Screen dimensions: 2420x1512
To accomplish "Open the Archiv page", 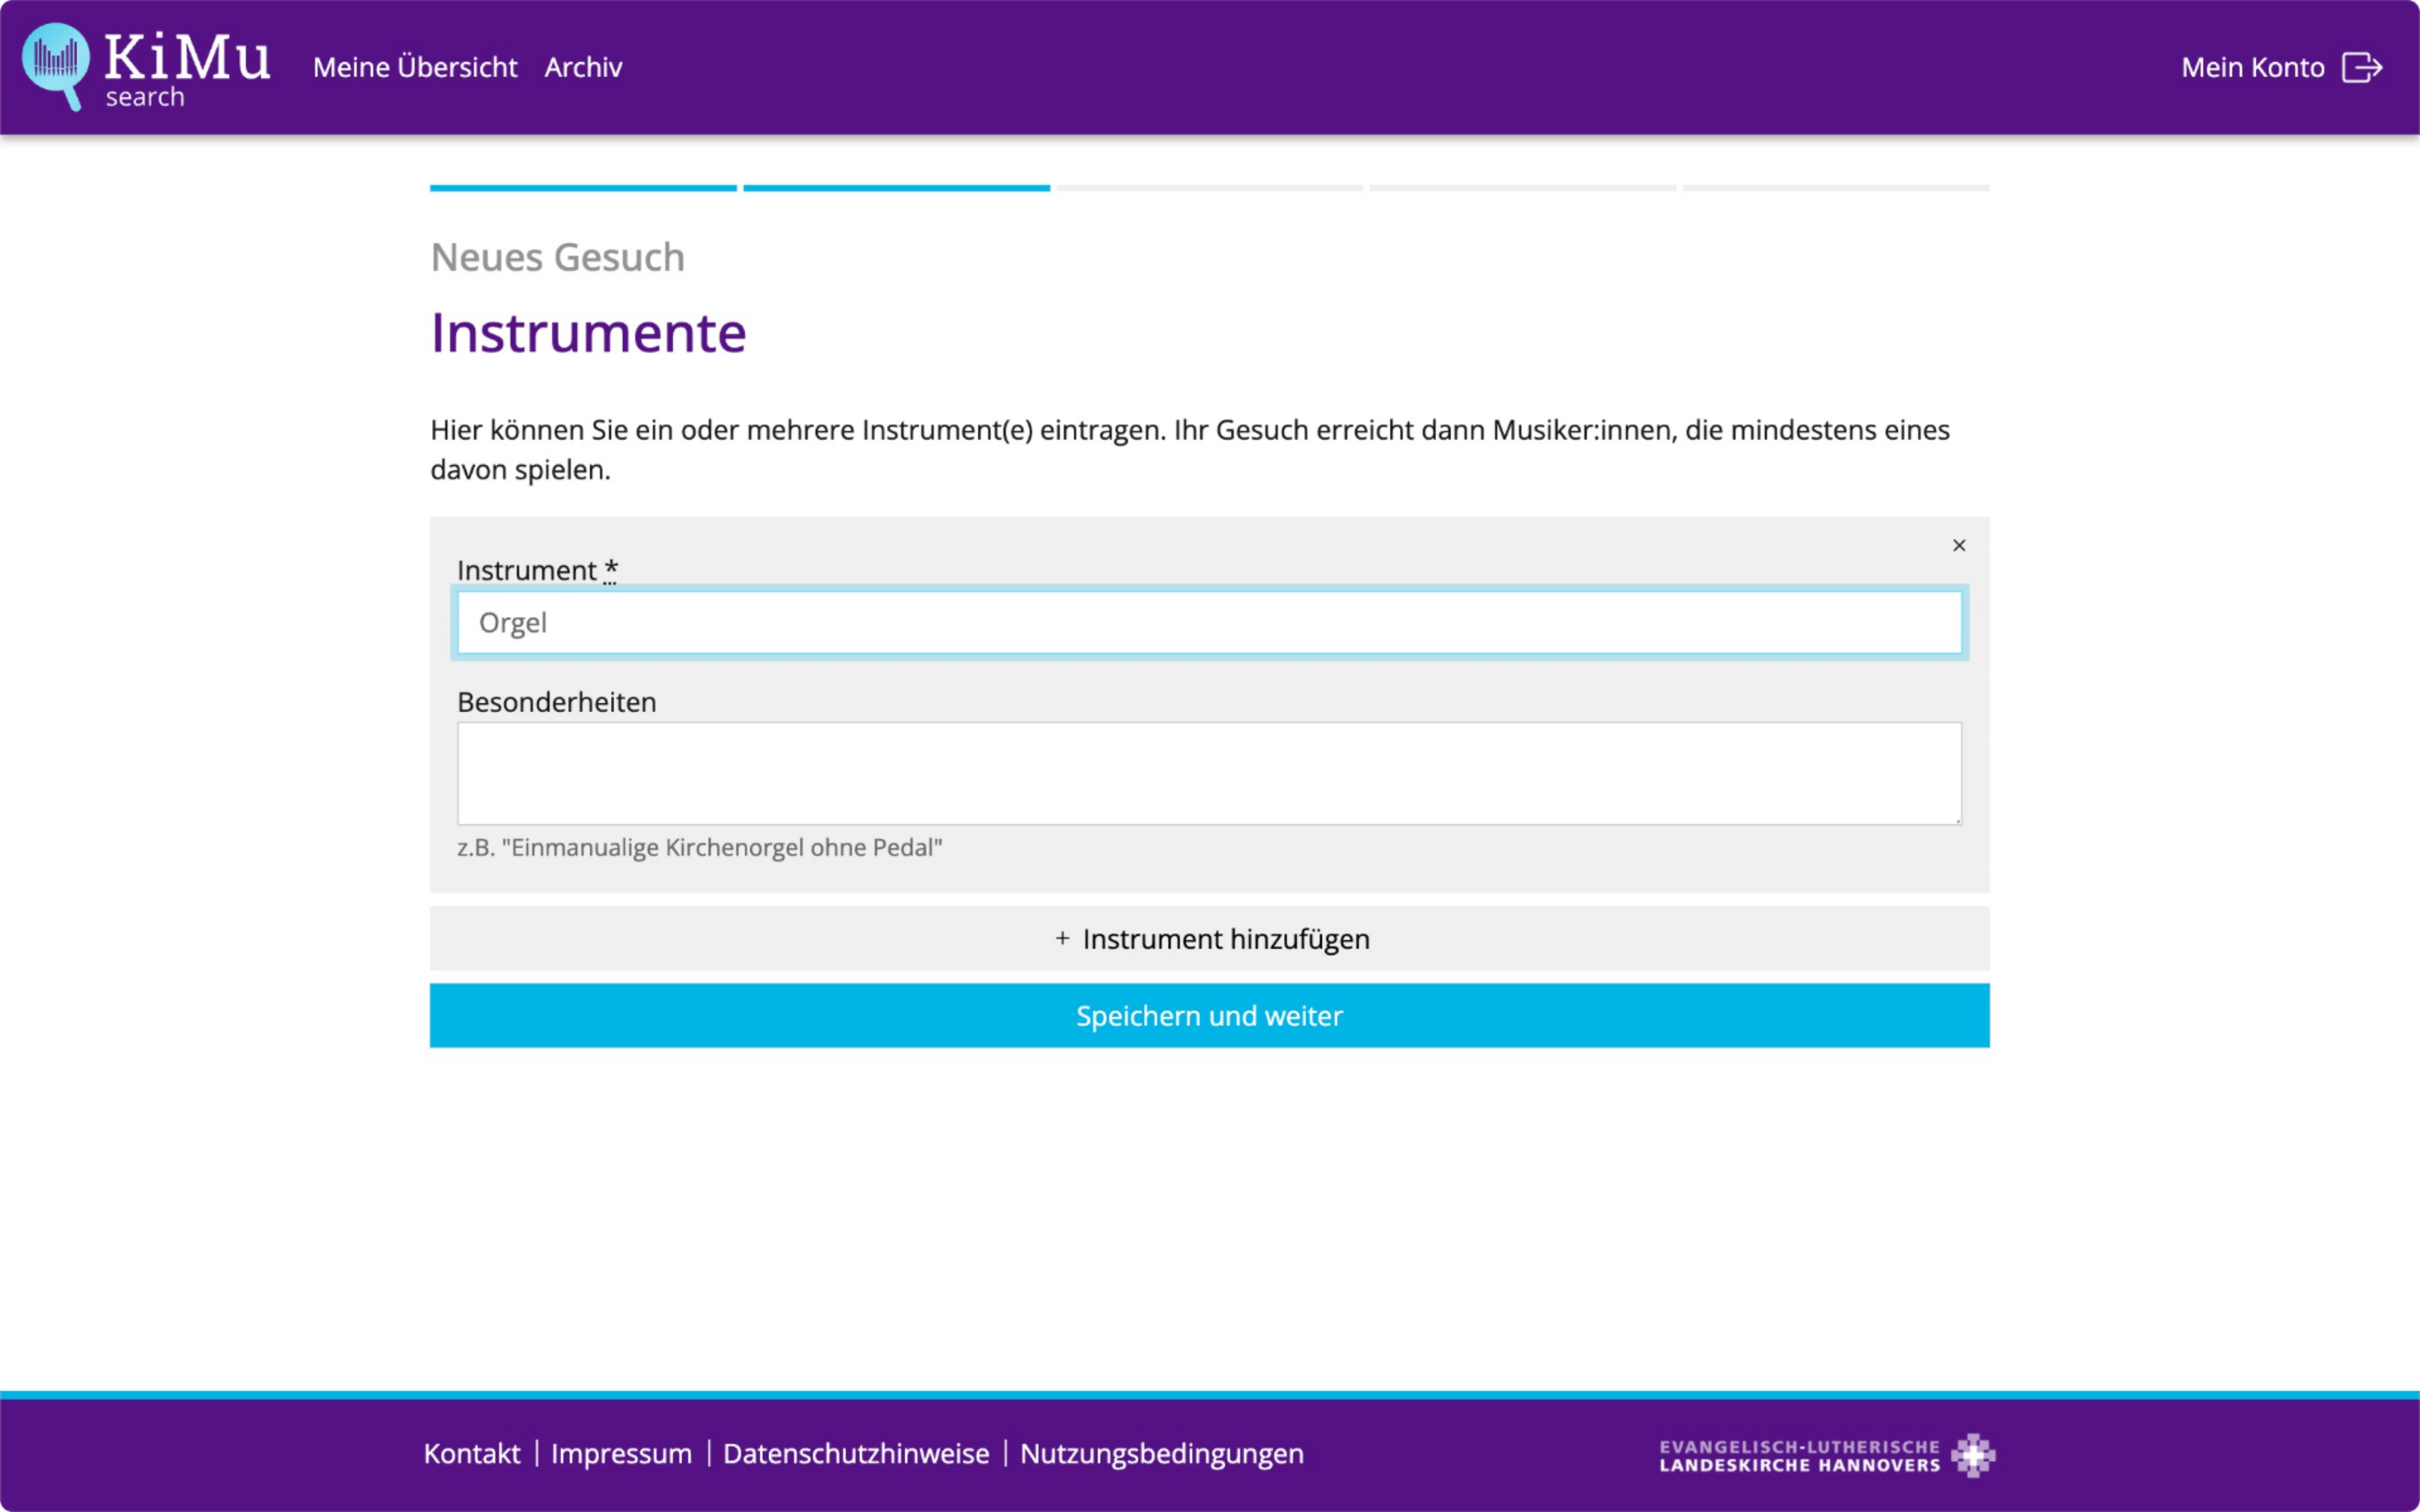I will [x=583, y=67].
